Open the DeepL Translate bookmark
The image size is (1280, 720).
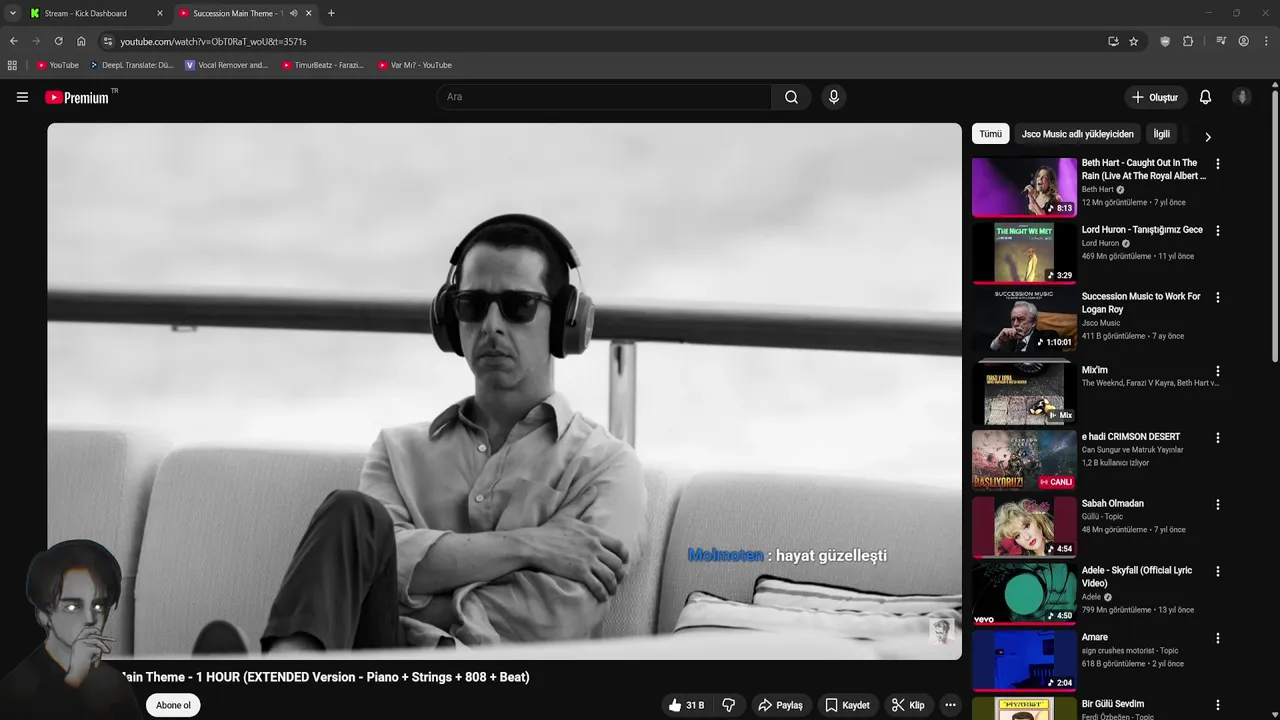coord(132,65)
